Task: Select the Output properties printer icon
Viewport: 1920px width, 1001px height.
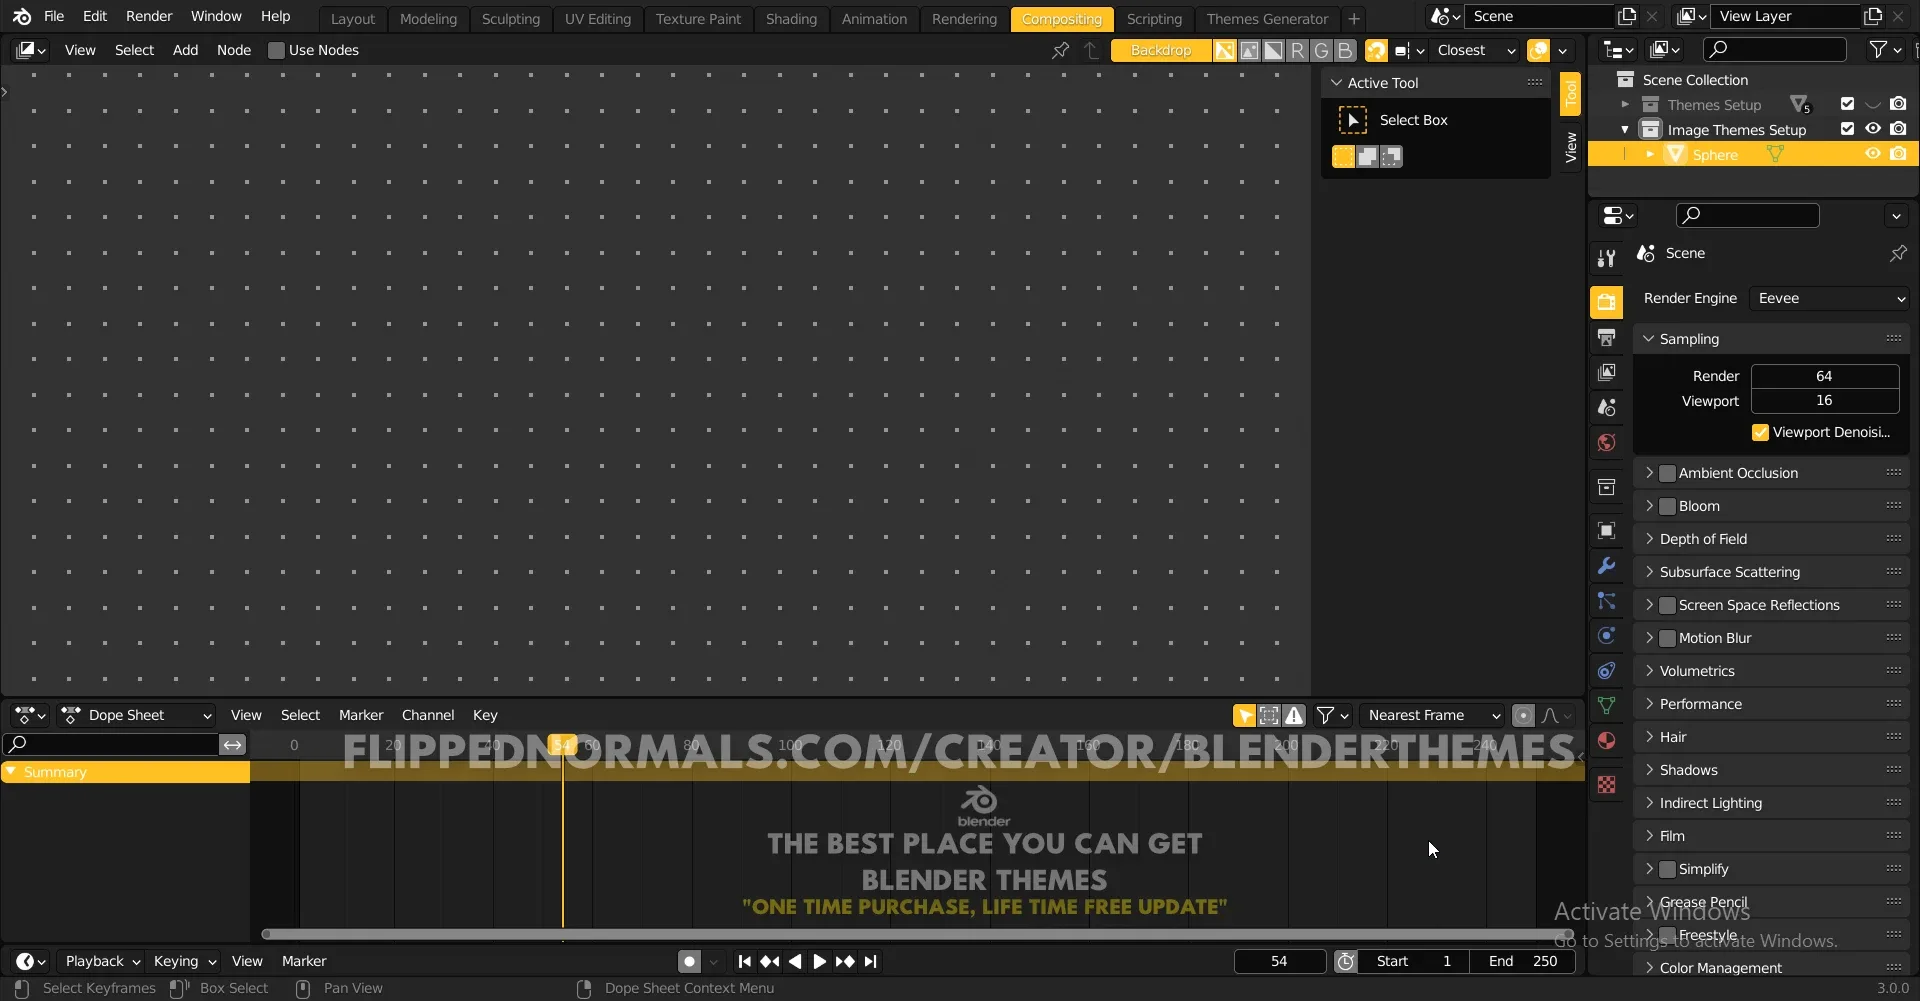Action: pos(1607,337)
